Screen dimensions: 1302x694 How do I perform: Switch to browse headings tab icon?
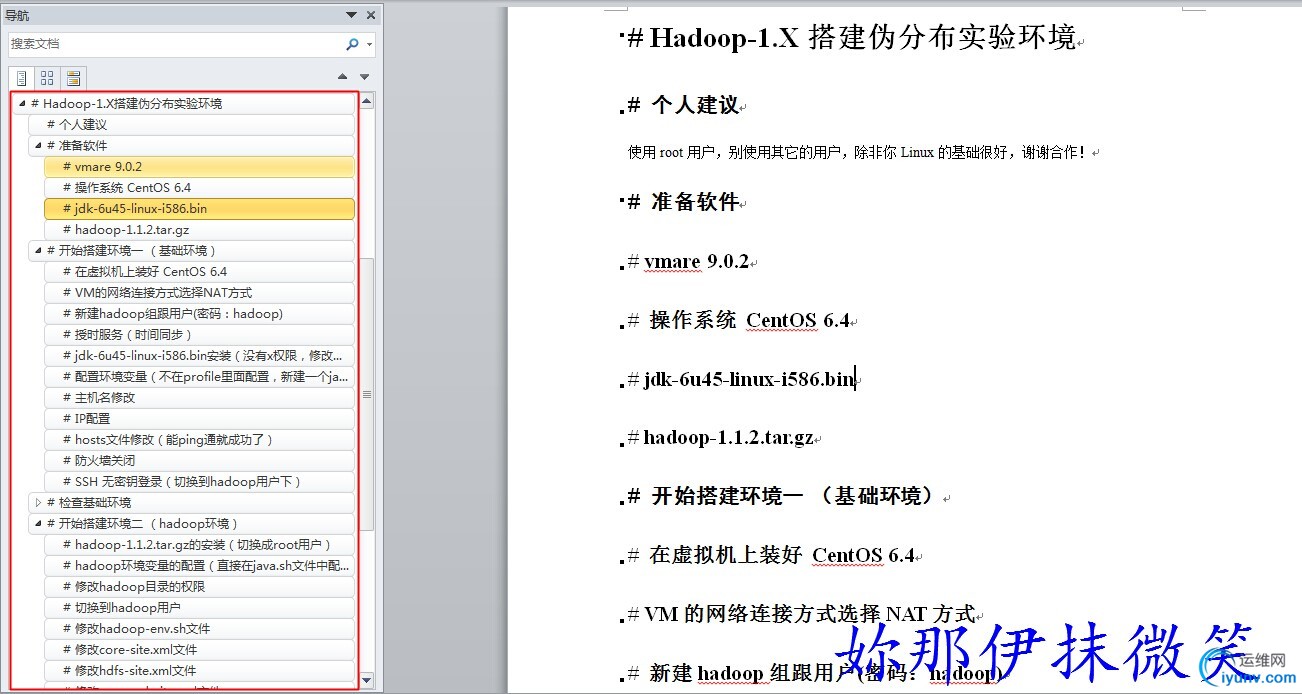click(21, 78)
